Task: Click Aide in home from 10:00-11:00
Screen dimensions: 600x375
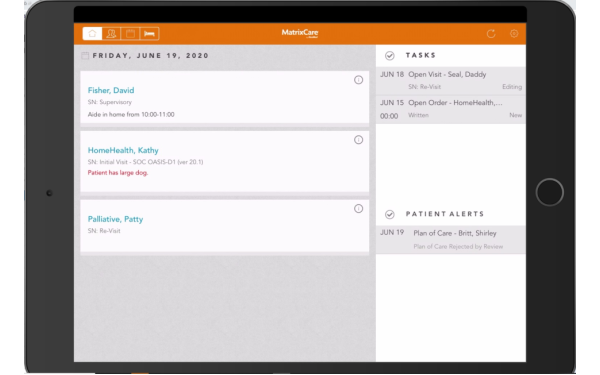Action: coord(131,114)
